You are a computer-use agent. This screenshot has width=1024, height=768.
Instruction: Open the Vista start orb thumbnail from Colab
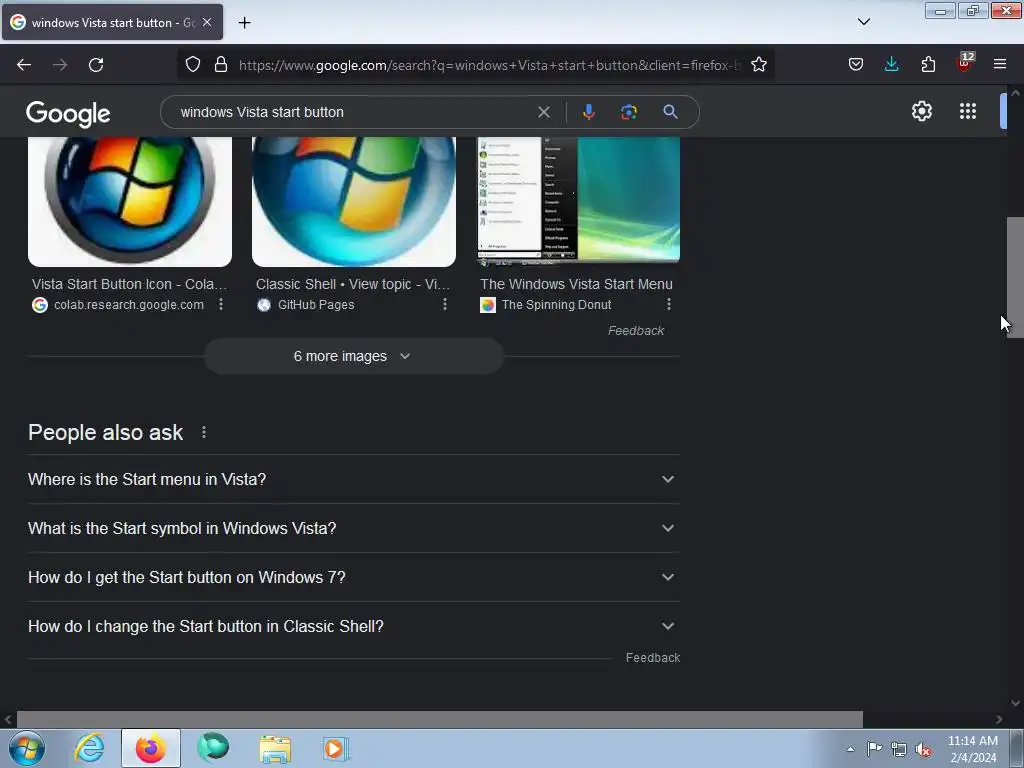coord(130,202)
